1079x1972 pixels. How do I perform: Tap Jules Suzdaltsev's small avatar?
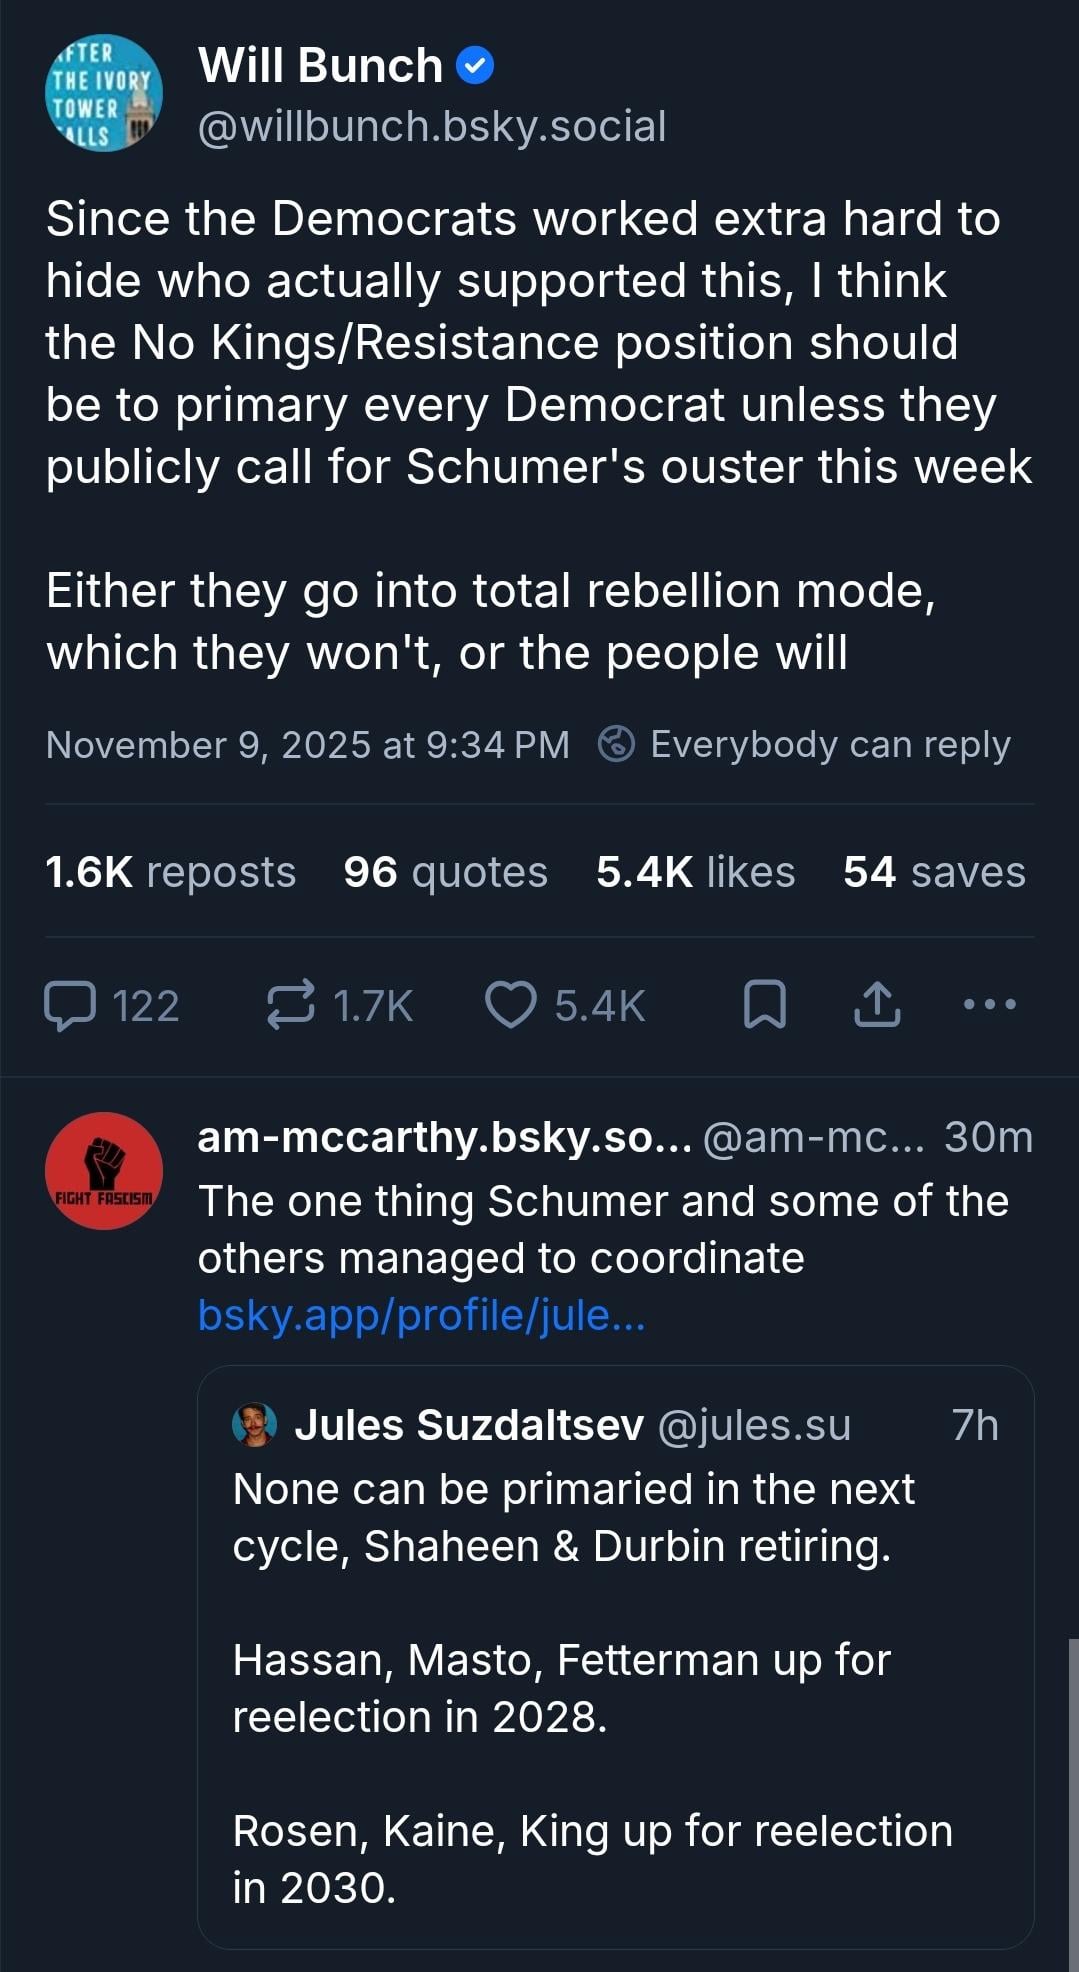point(254,1425)
